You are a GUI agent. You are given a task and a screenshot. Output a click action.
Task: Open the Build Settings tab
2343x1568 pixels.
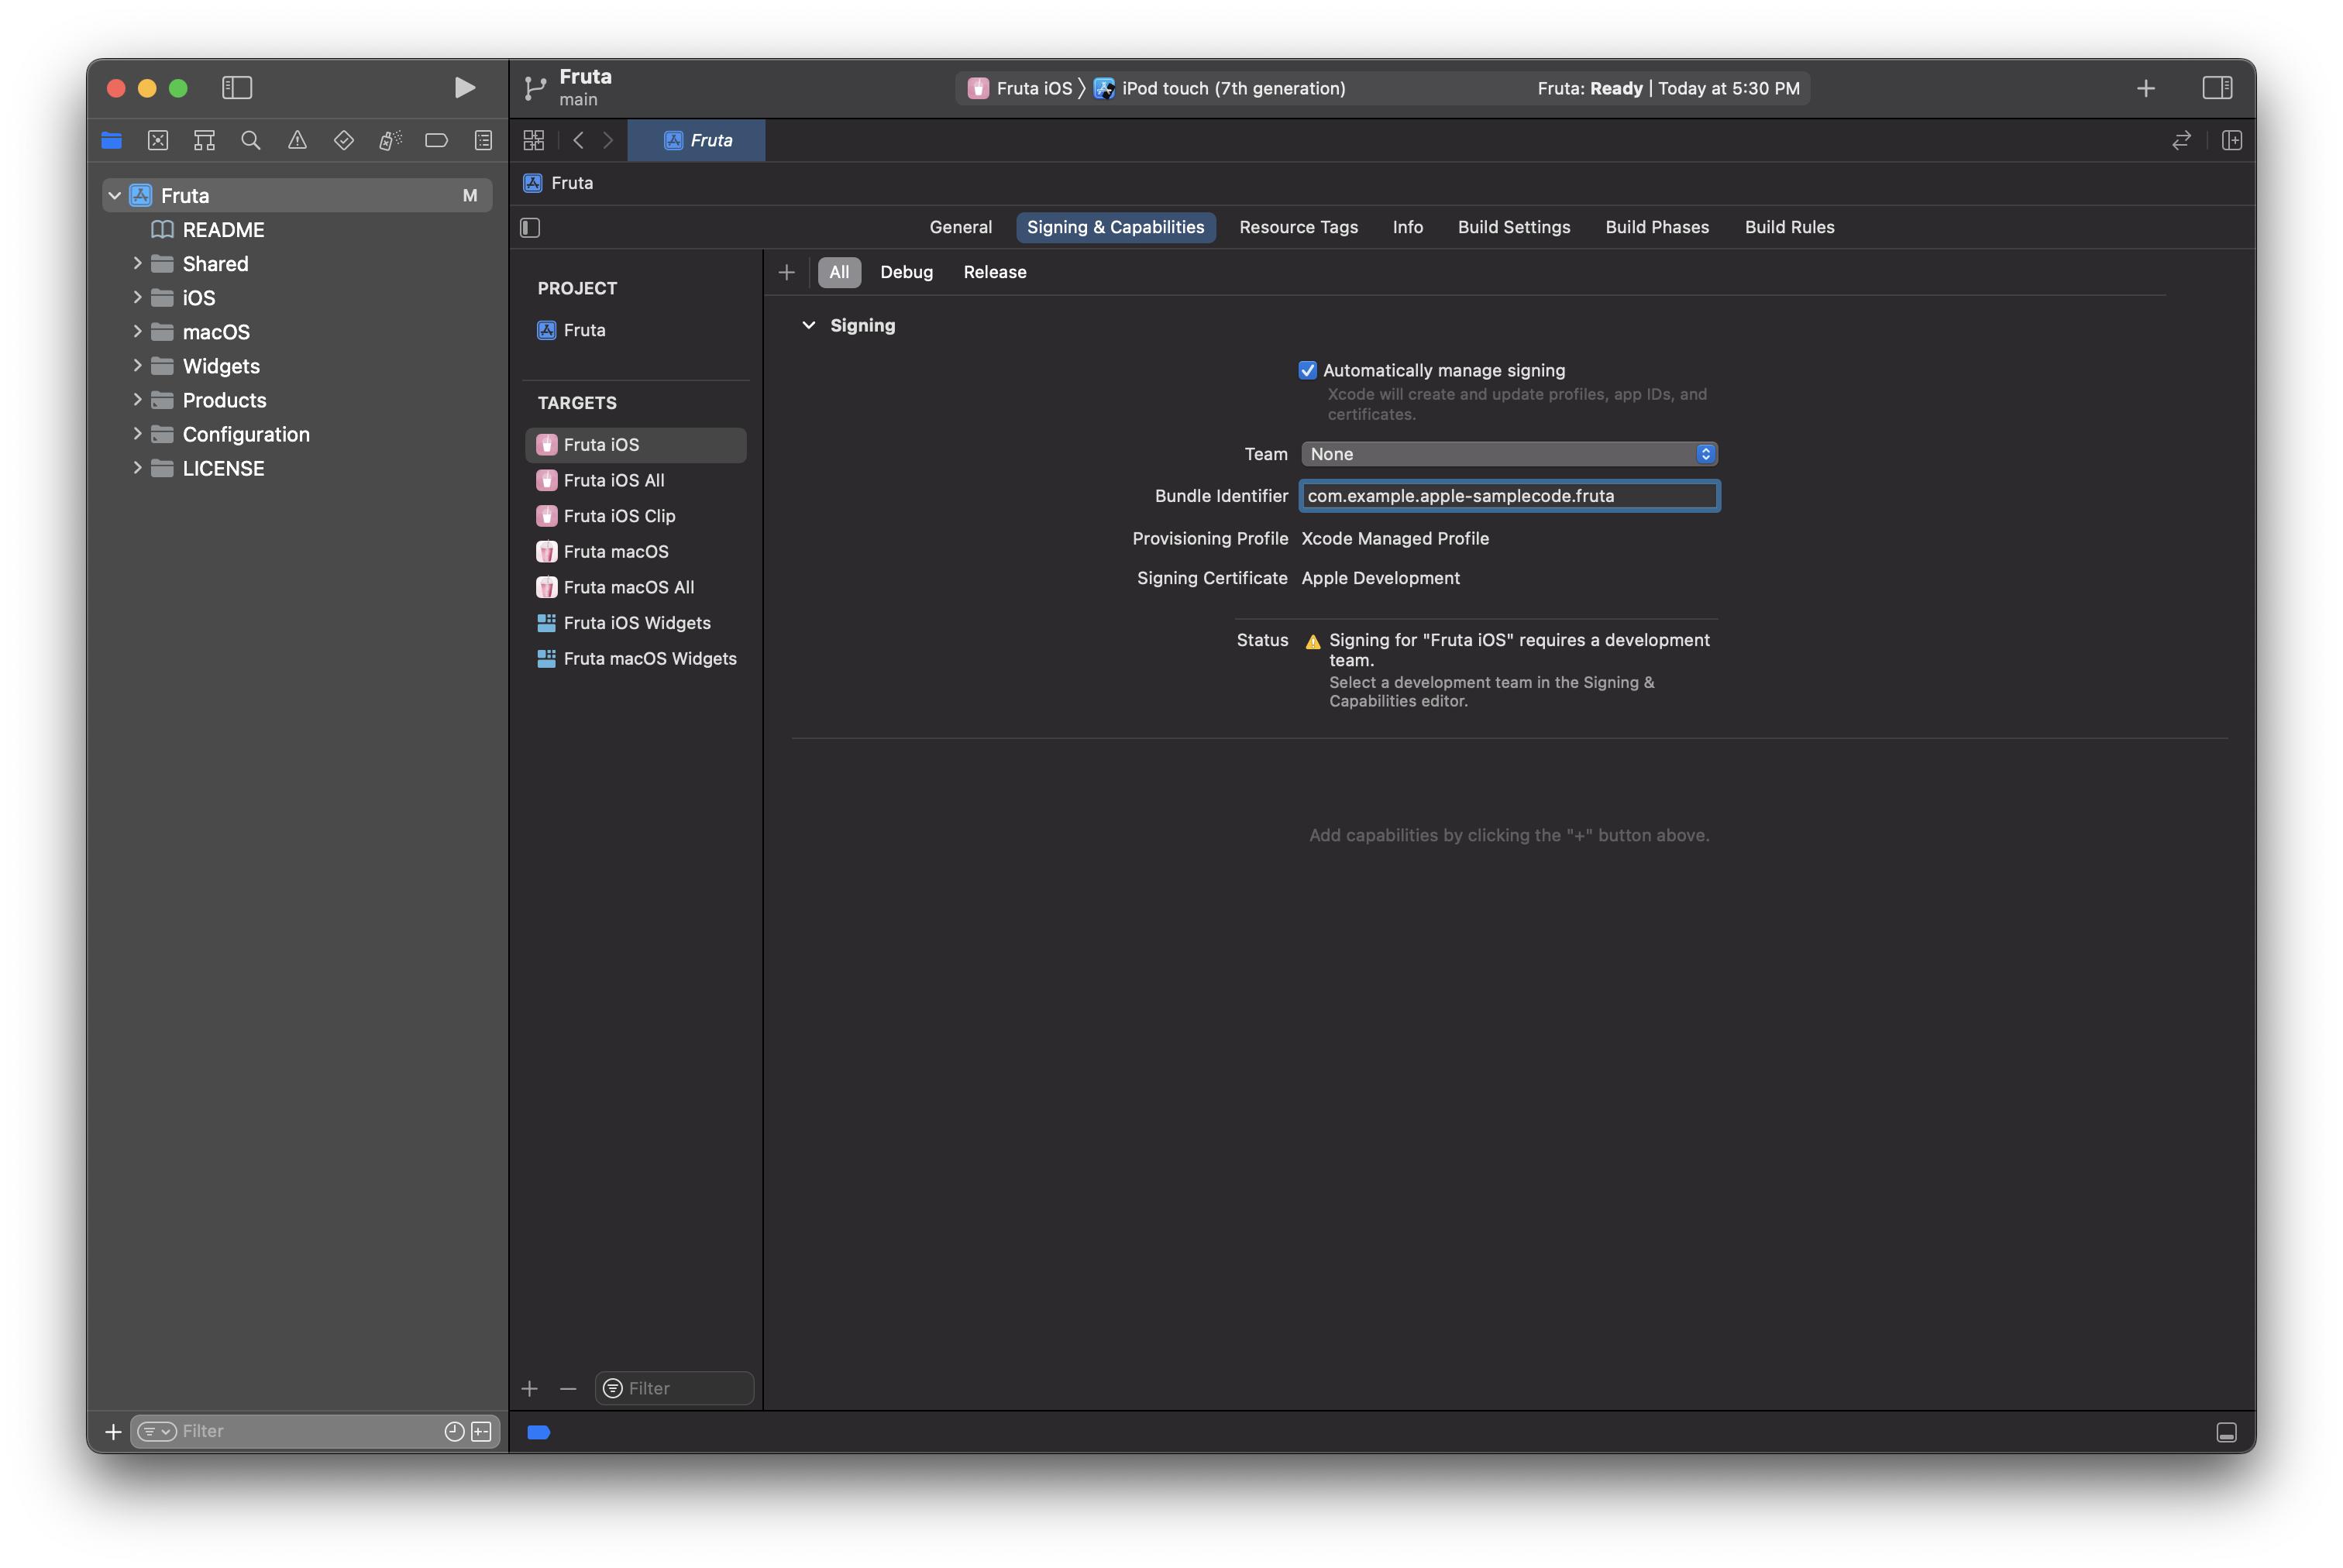click(1513, 227)
